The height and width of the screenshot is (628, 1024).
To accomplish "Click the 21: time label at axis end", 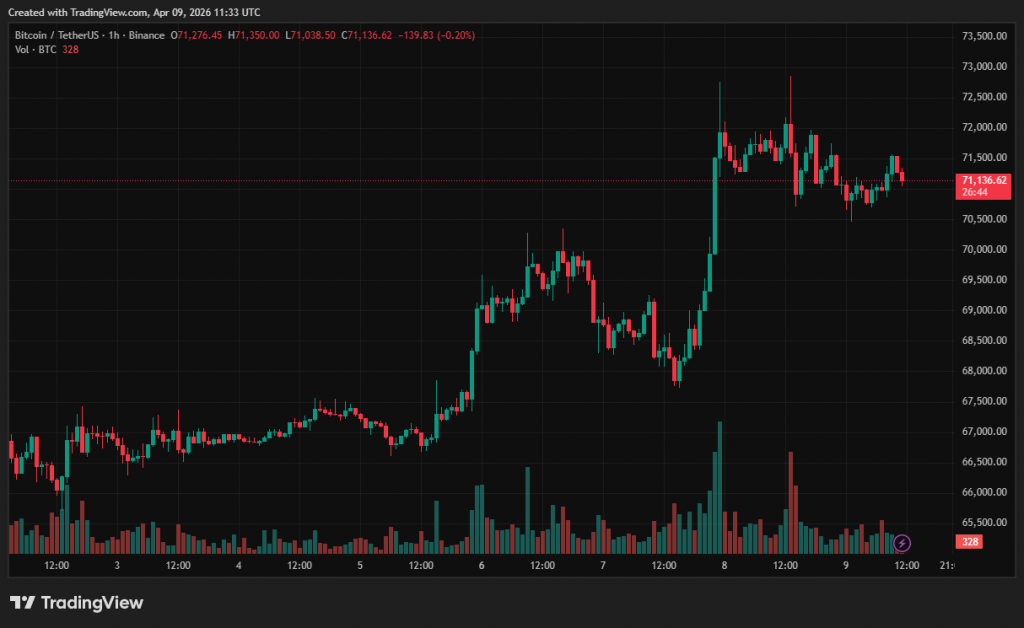I will tap(948, 566).
